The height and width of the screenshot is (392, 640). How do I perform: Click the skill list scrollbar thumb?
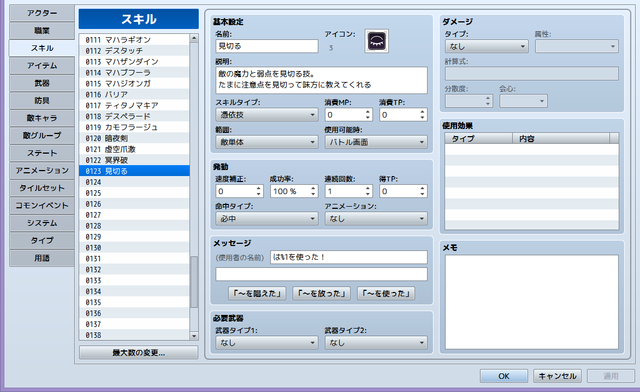(194, 282)
